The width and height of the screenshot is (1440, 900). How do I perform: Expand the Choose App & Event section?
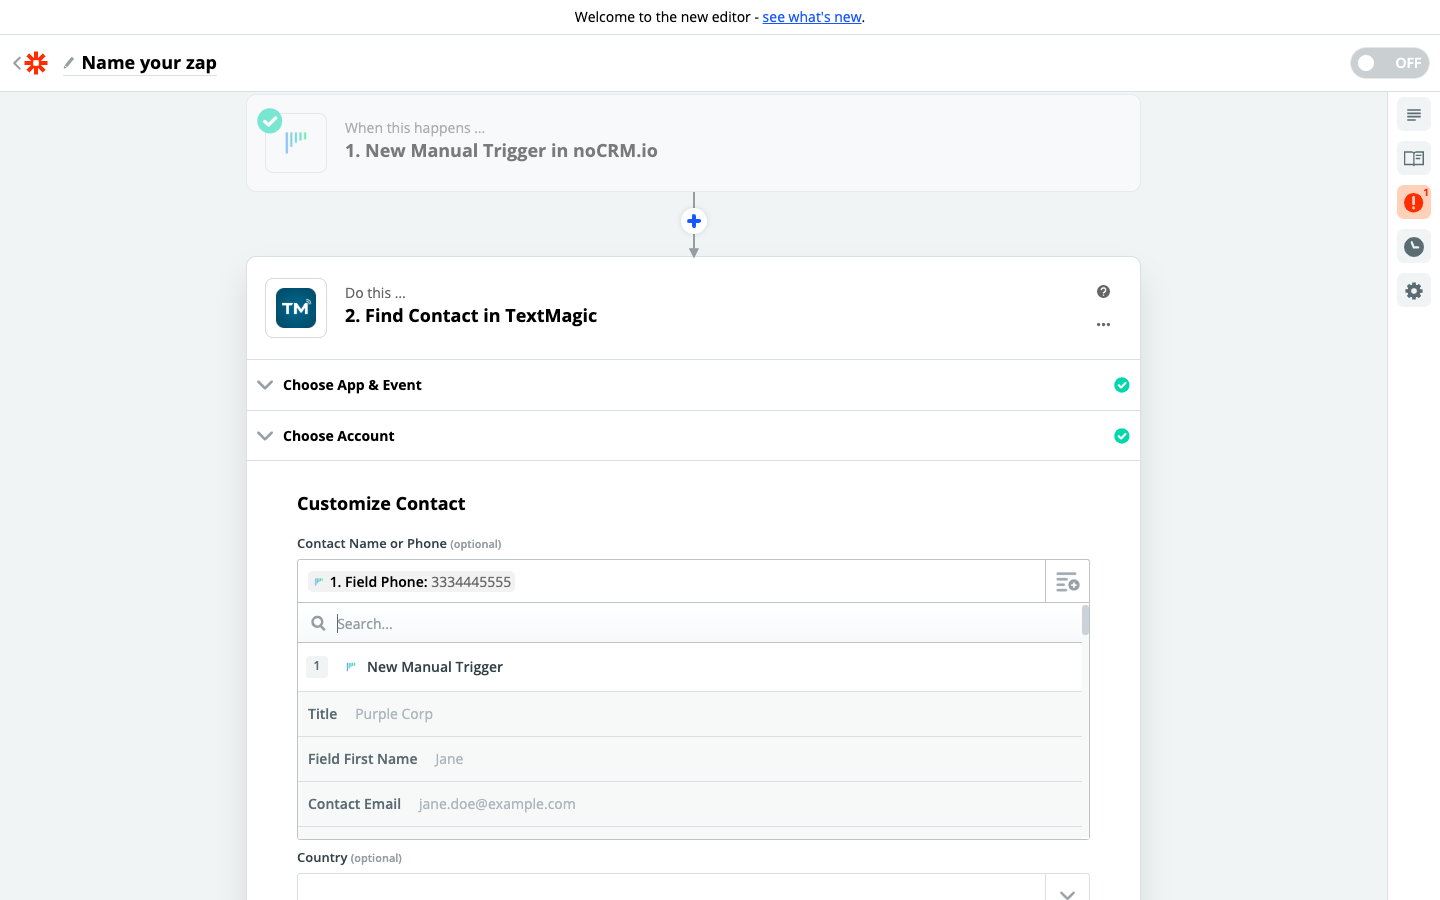[x=352, y=385]
